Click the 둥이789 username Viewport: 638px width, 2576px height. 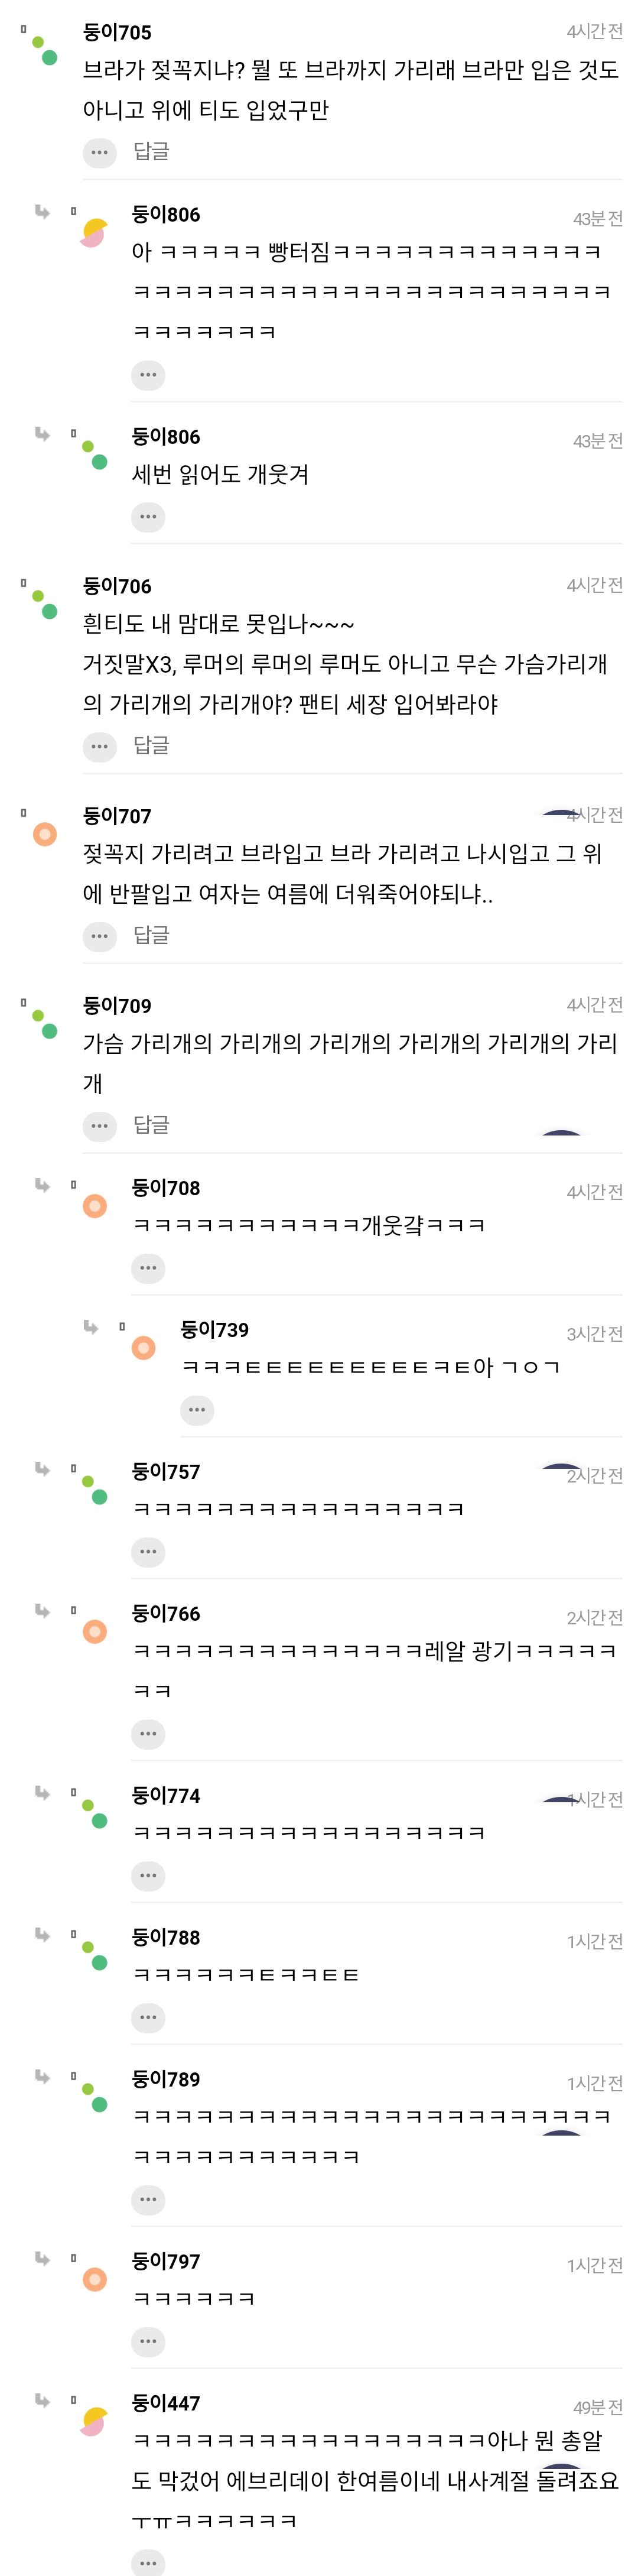point(166,2079)
